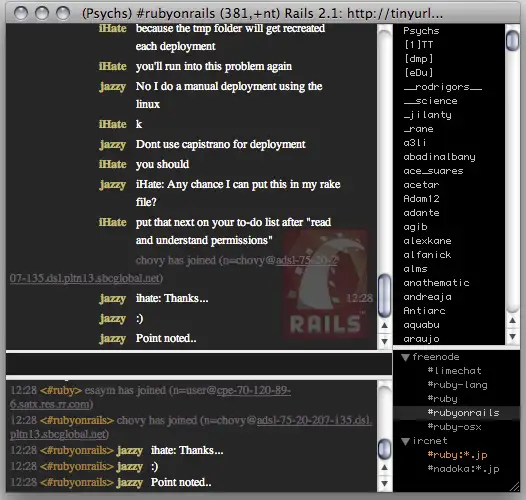Click member list scrollbar up arrow

click(512, 320)
